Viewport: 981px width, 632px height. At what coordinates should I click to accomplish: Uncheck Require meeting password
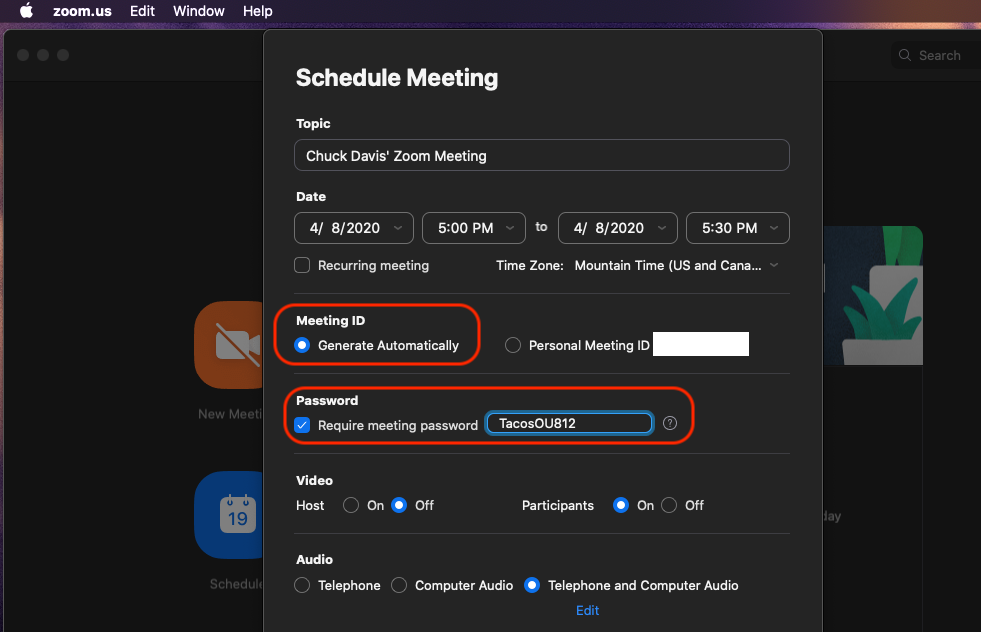point(302,426)
